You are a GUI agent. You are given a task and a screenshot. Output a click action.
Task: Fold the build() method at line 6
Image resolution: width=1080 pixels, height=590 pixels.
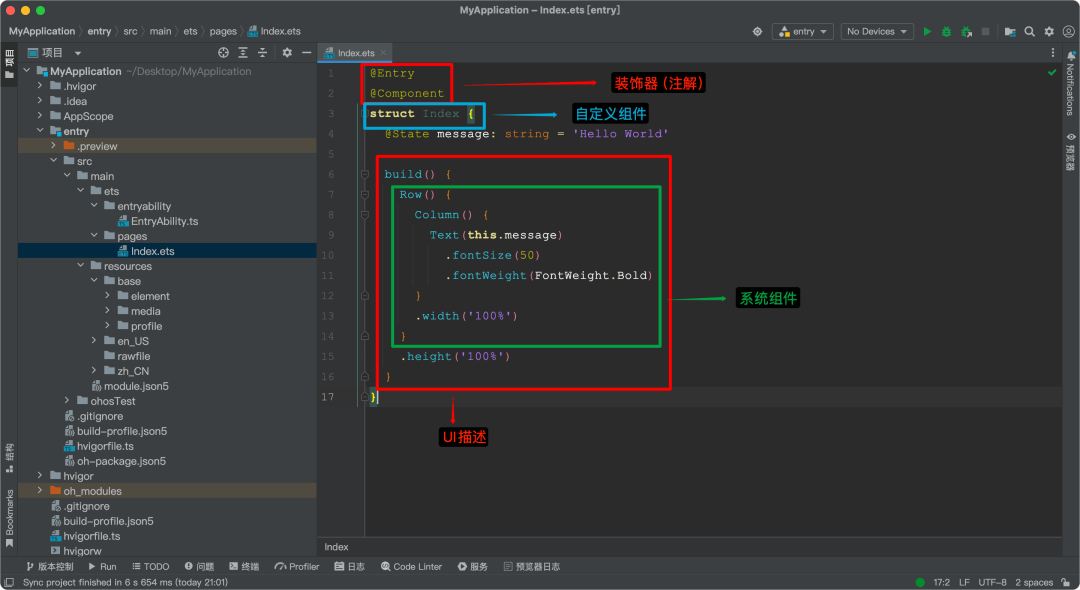point(365,174)
